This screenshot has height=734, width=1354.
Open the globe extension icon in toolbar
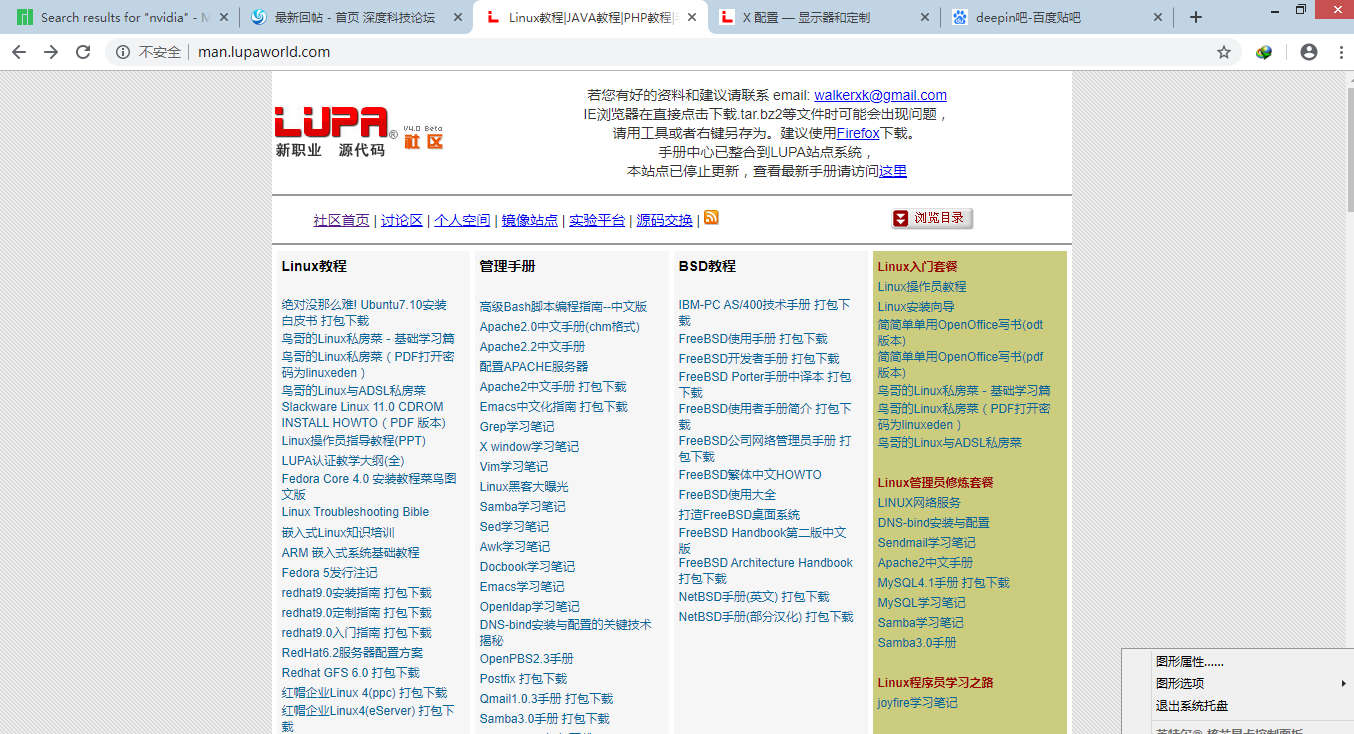(1264, 52)
